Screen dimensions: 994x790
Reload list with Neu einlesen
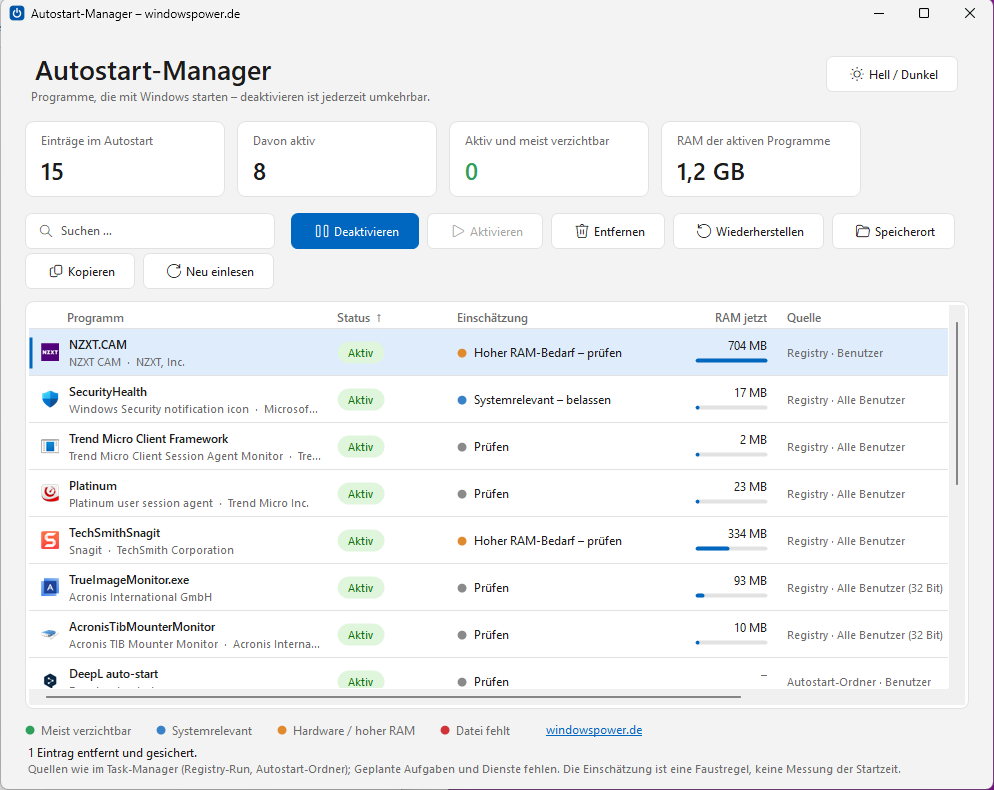coord(209,271)
